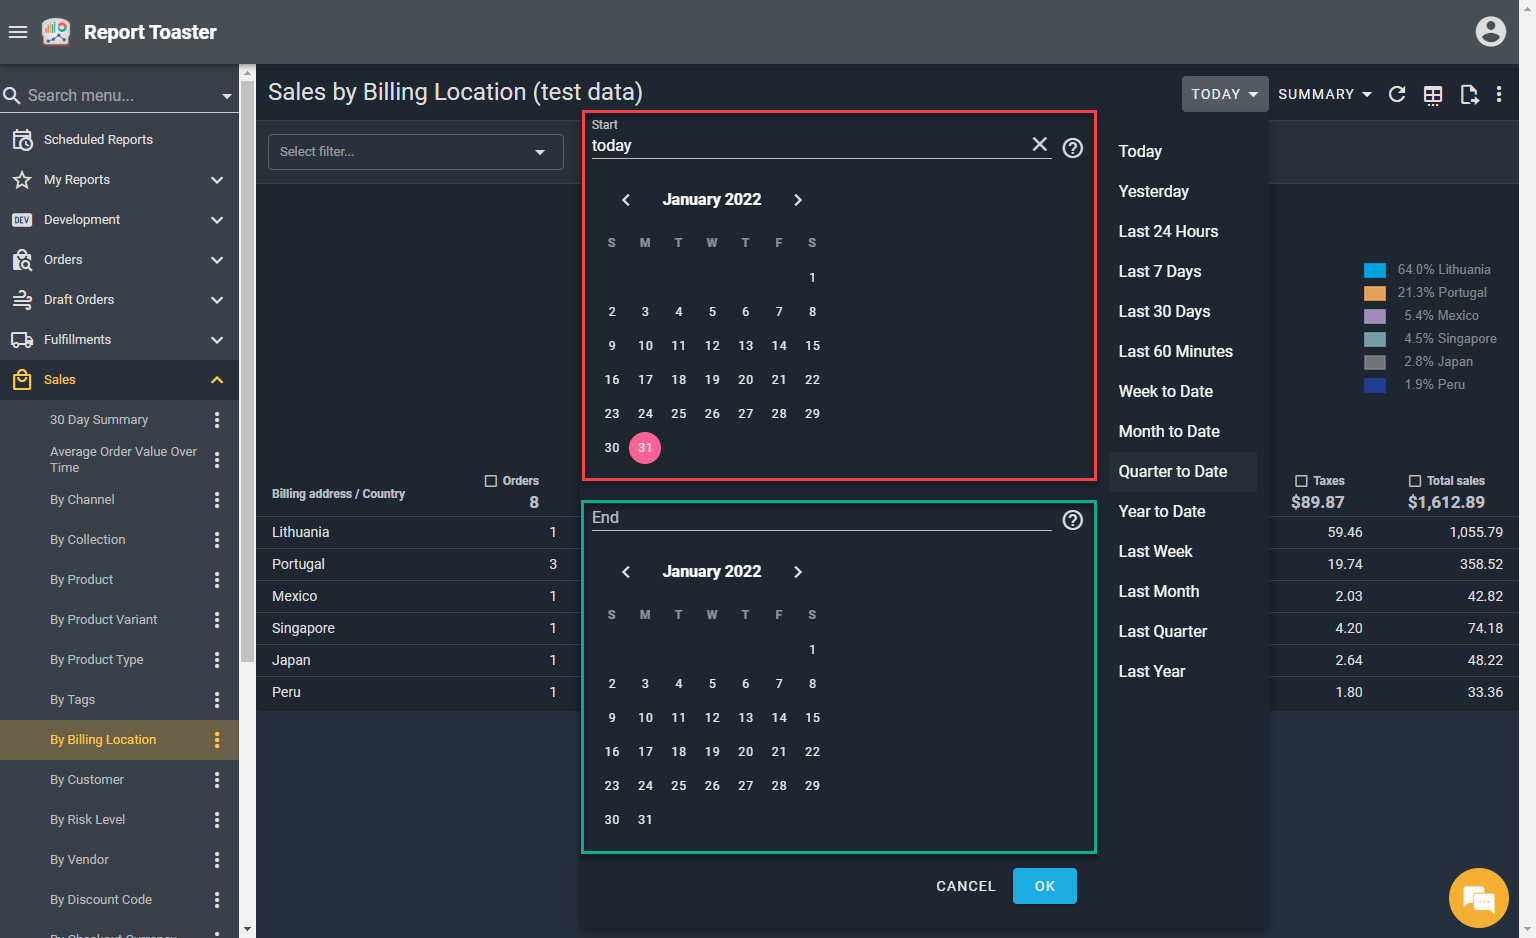
Task: Refresh the report data
Action: click(1397, 94)
